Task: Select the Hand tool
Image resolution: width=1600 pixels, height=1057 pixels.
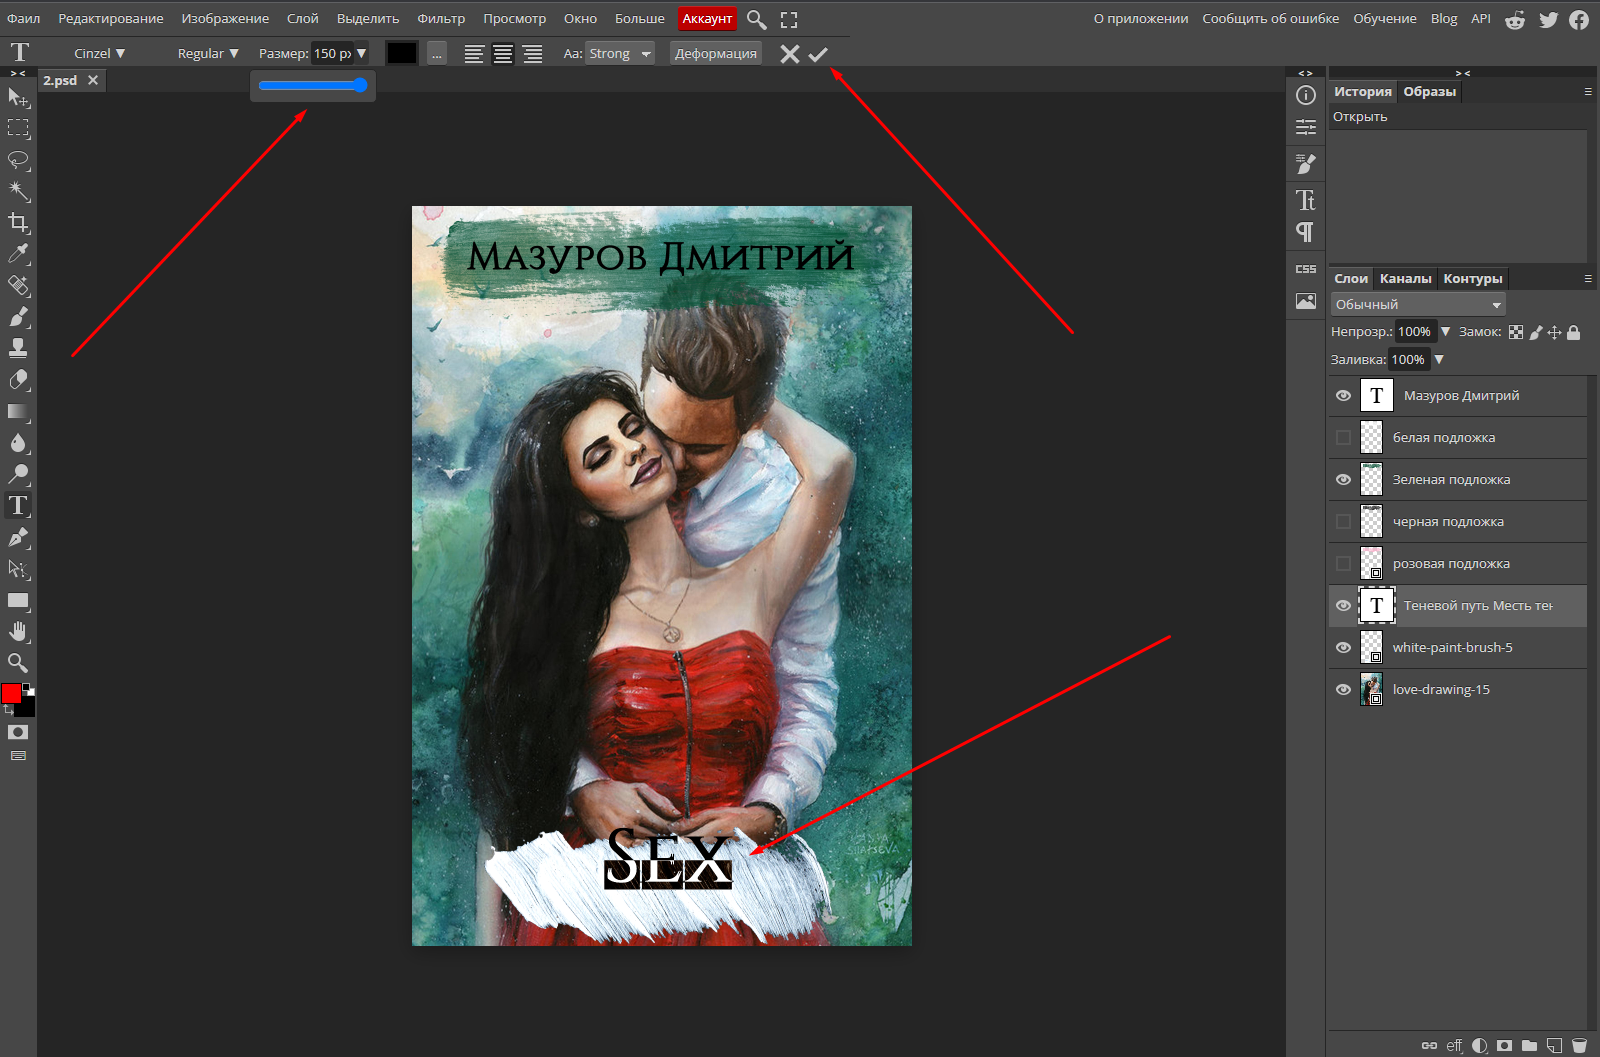Action: pyautogui.click(x=18, y=632)
